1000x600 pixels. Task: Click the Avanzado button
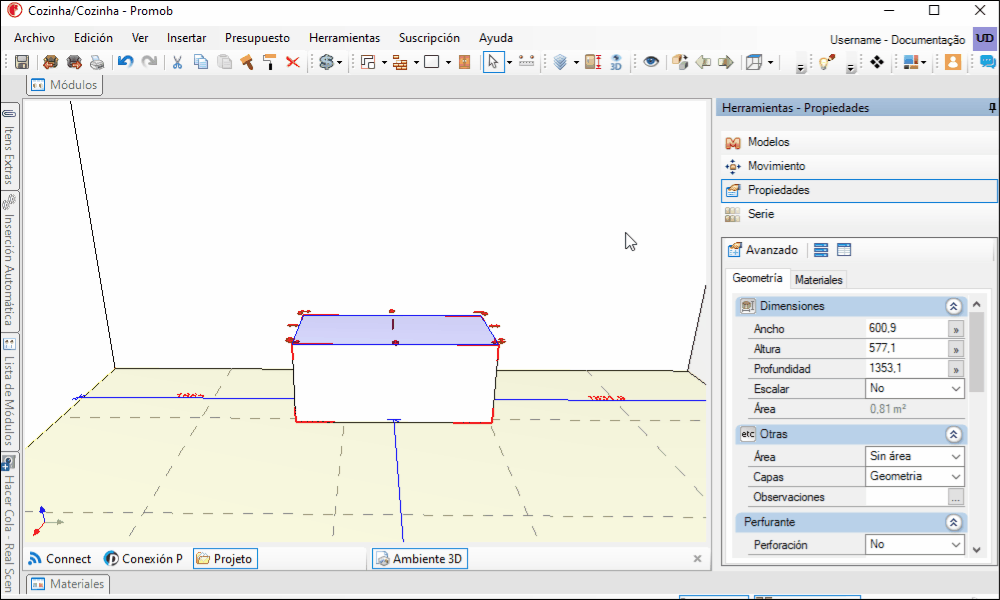[x=763, y=250]
